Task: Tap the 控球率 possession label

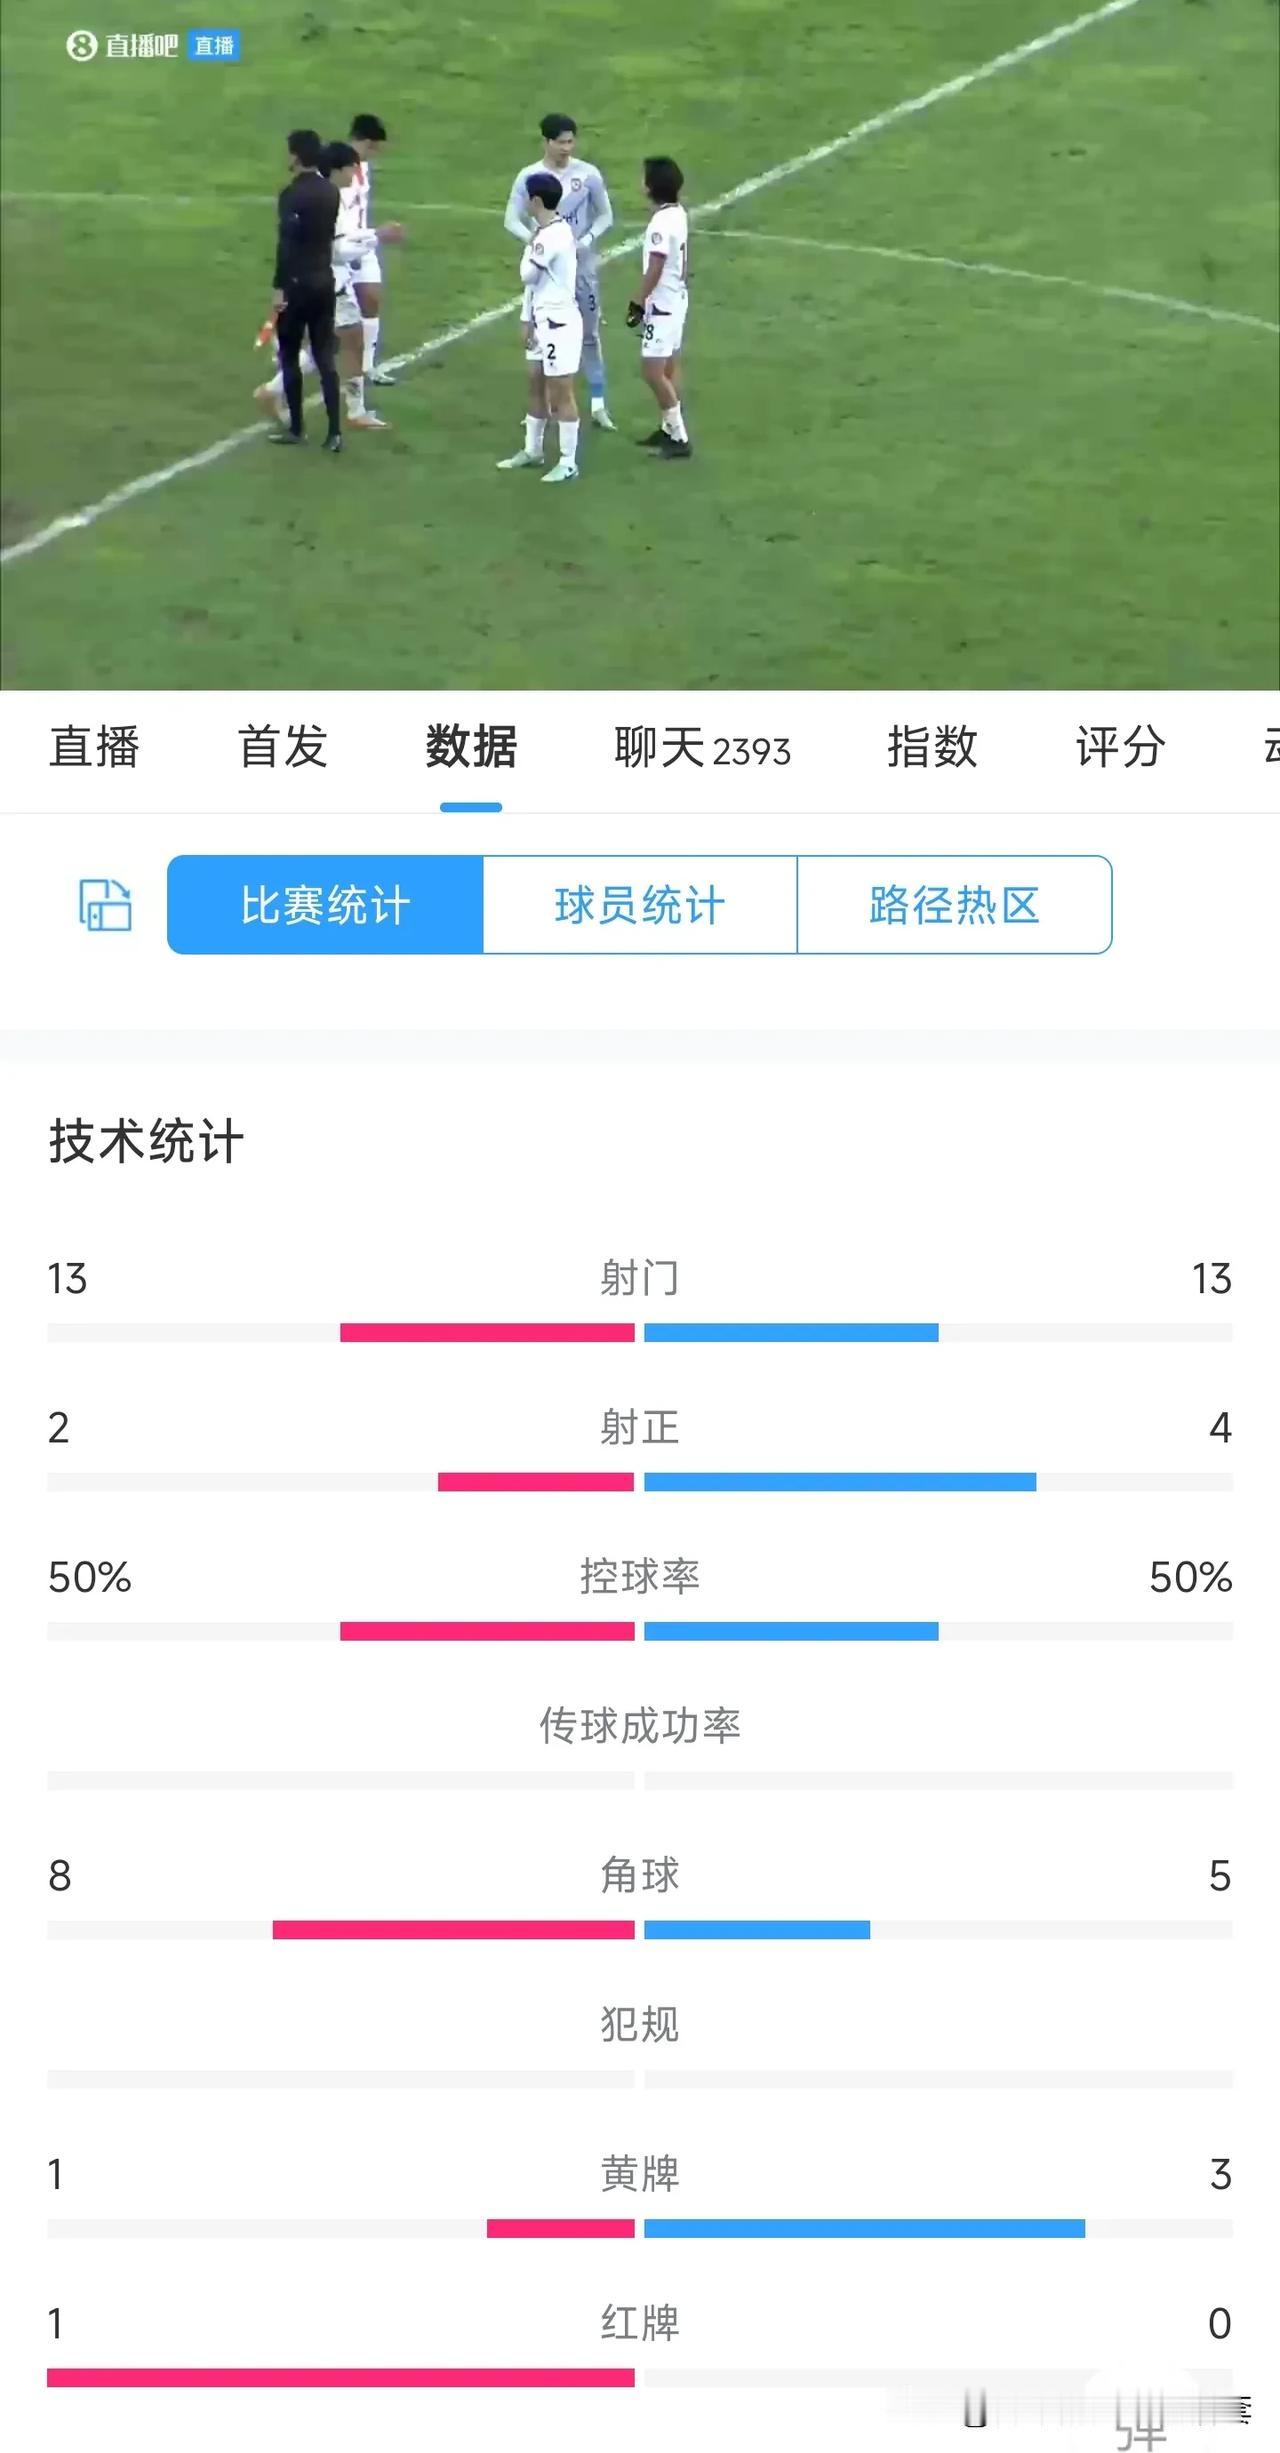Action: click(x=640, y=1577)
